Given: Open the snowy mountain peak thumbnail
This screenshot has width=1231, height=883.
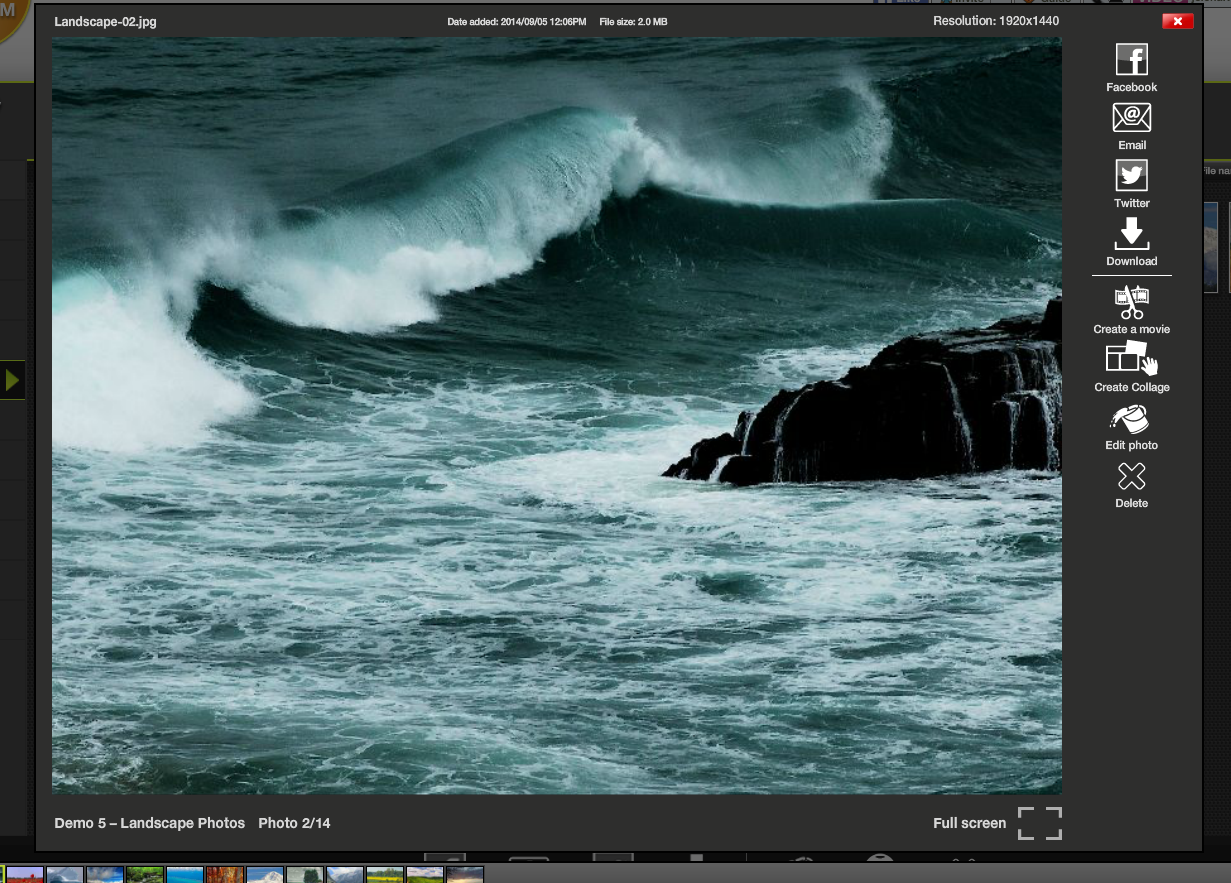Looking at the screenshot, I should click(x=265, y=875).
